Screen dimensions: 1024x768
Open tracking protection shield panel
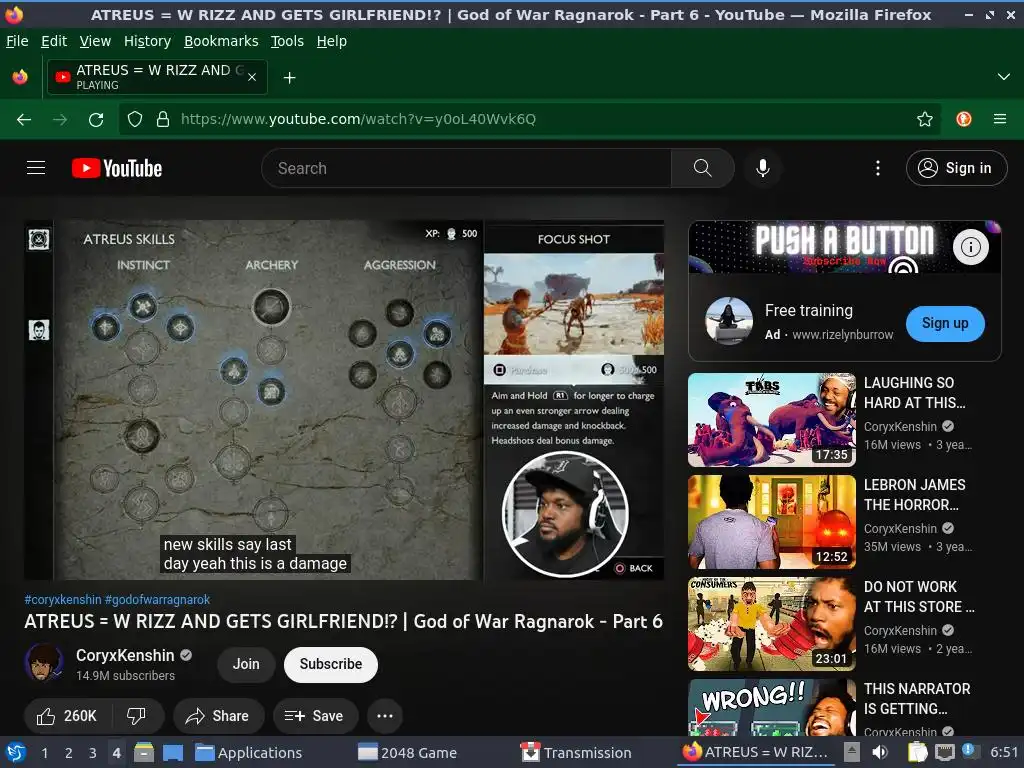135,119
